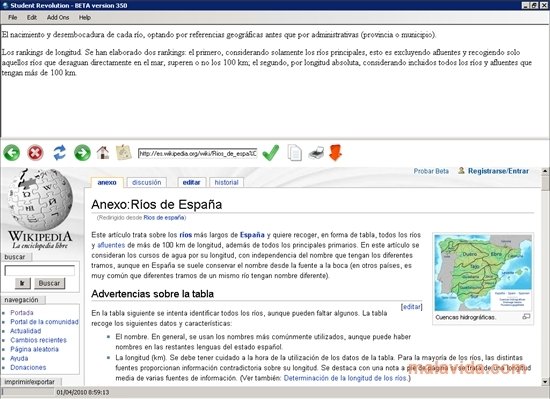Viewport: 550px width, 399px height.
Task: Enlarge the Cuencas hidrográficas image icon
Action: [x=526, y=317]
